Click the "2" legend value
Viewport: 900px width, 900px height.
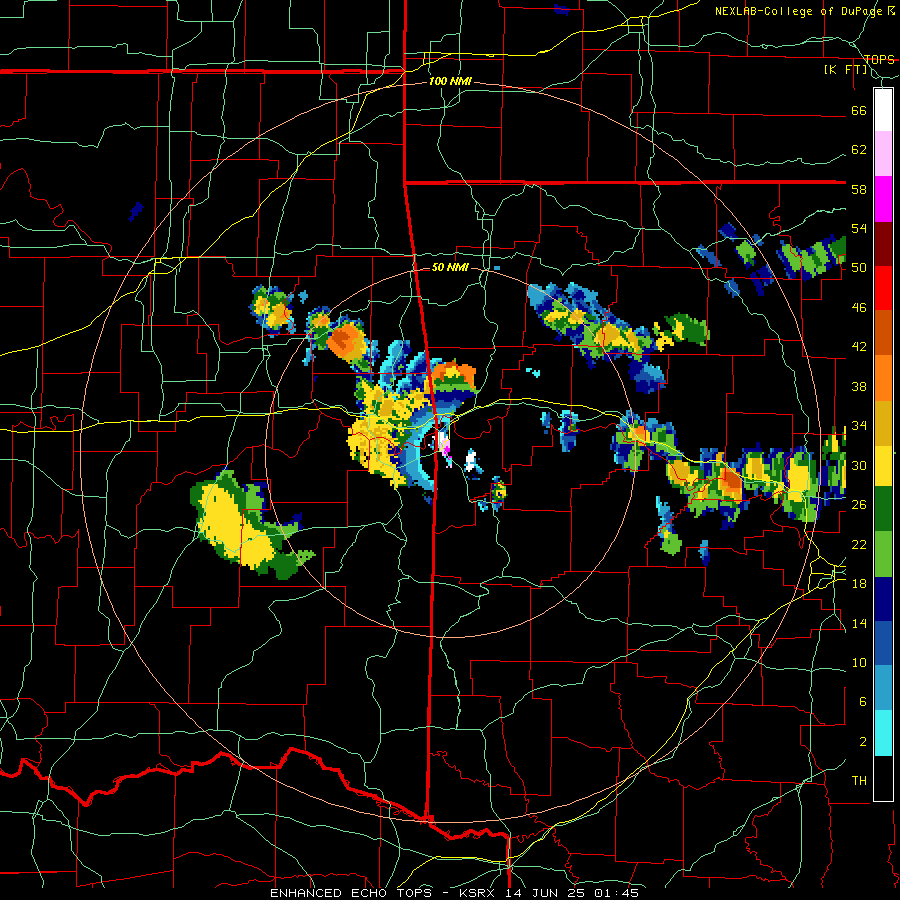pos(863,742)
